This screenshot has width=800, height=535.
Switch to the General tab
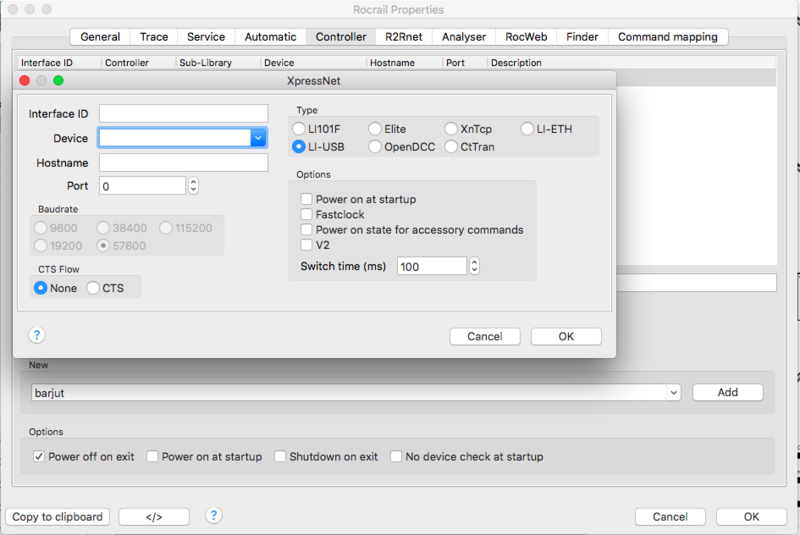[100, 37]
